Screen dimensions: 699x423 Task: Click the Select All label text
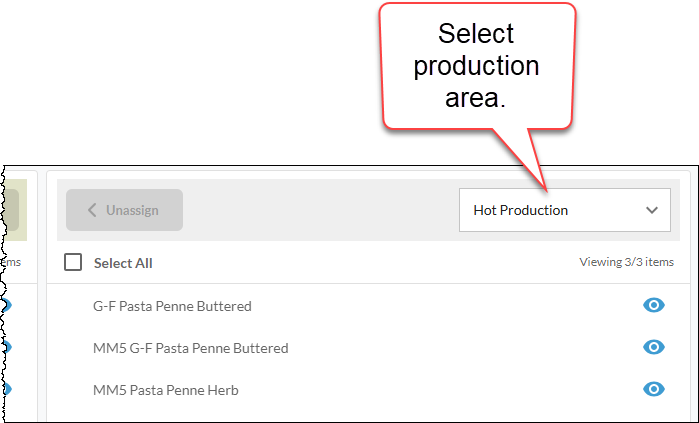coord(123,263)
